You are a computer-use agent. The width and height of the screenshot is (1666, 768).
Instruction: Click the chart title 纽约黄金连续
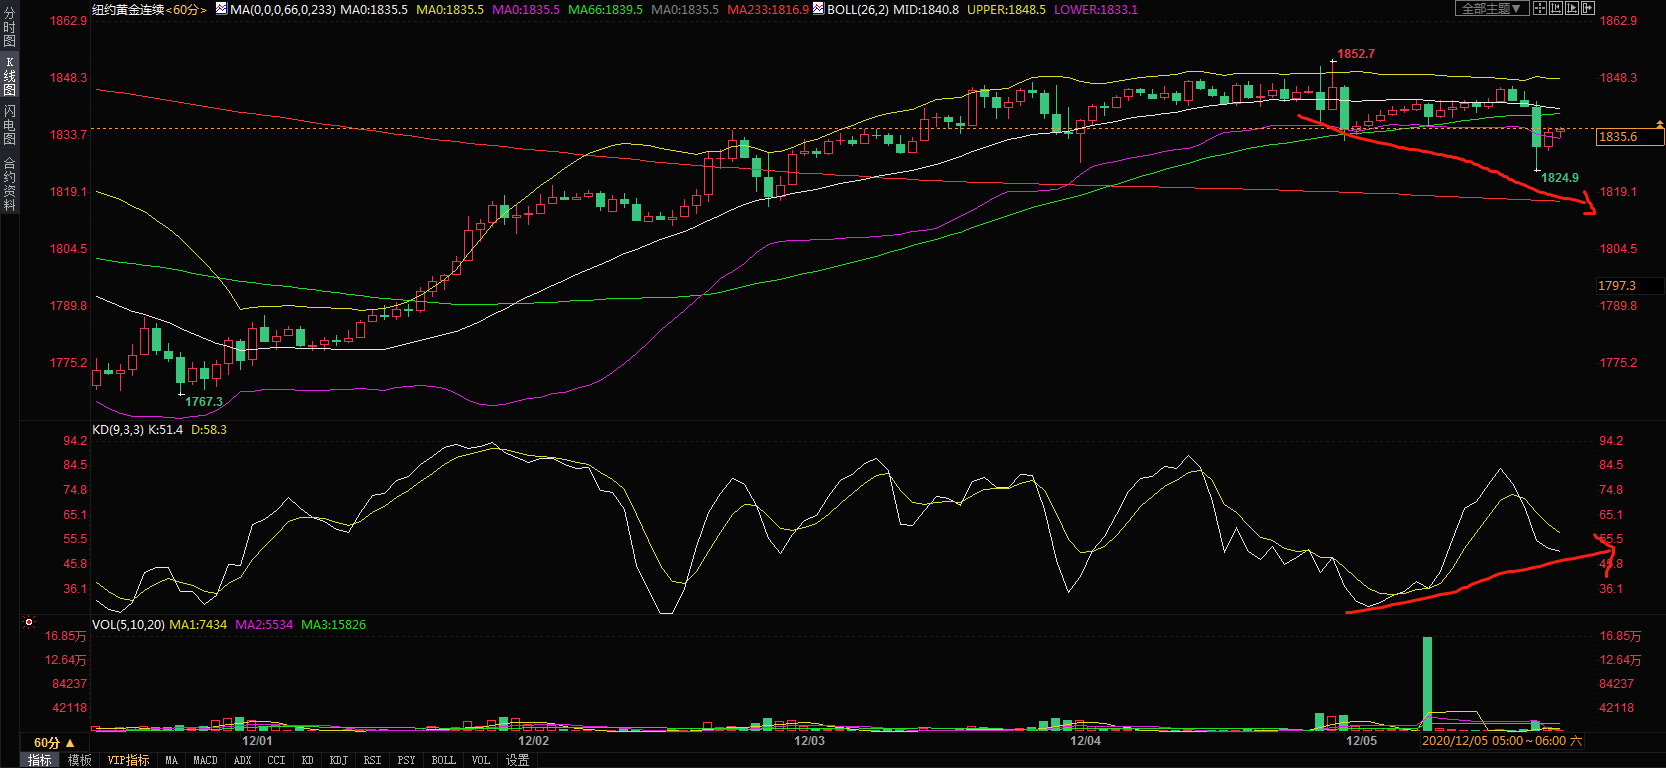coord(128,9)
